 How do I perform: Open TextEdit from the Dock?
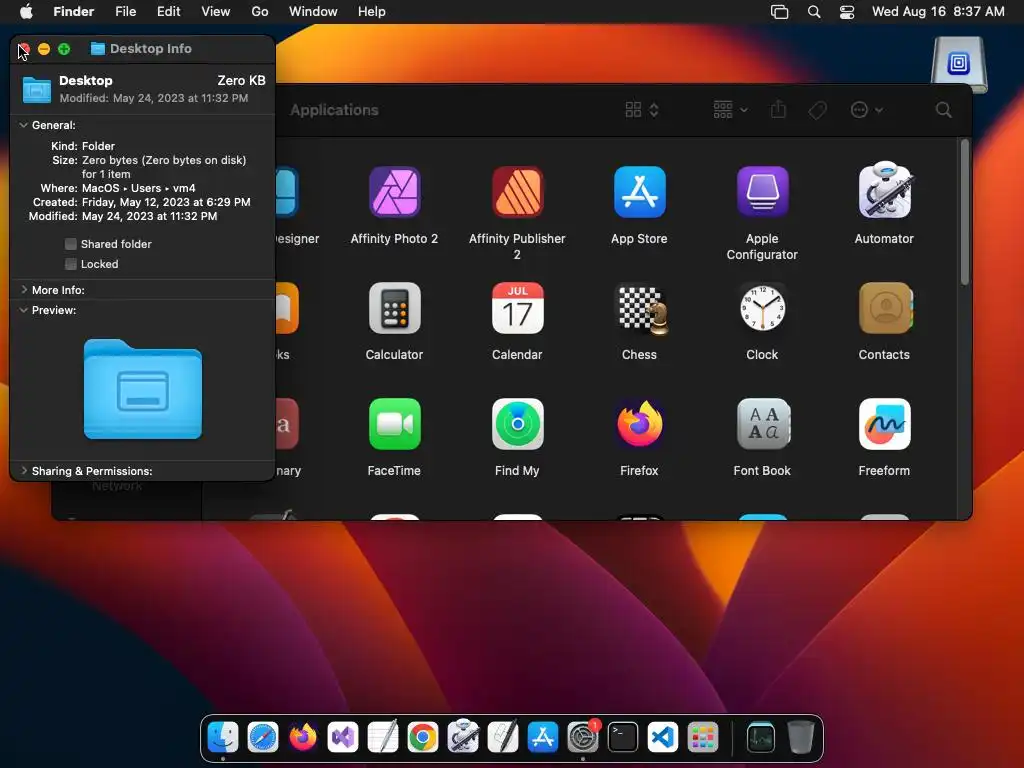[x=383, y=738]
